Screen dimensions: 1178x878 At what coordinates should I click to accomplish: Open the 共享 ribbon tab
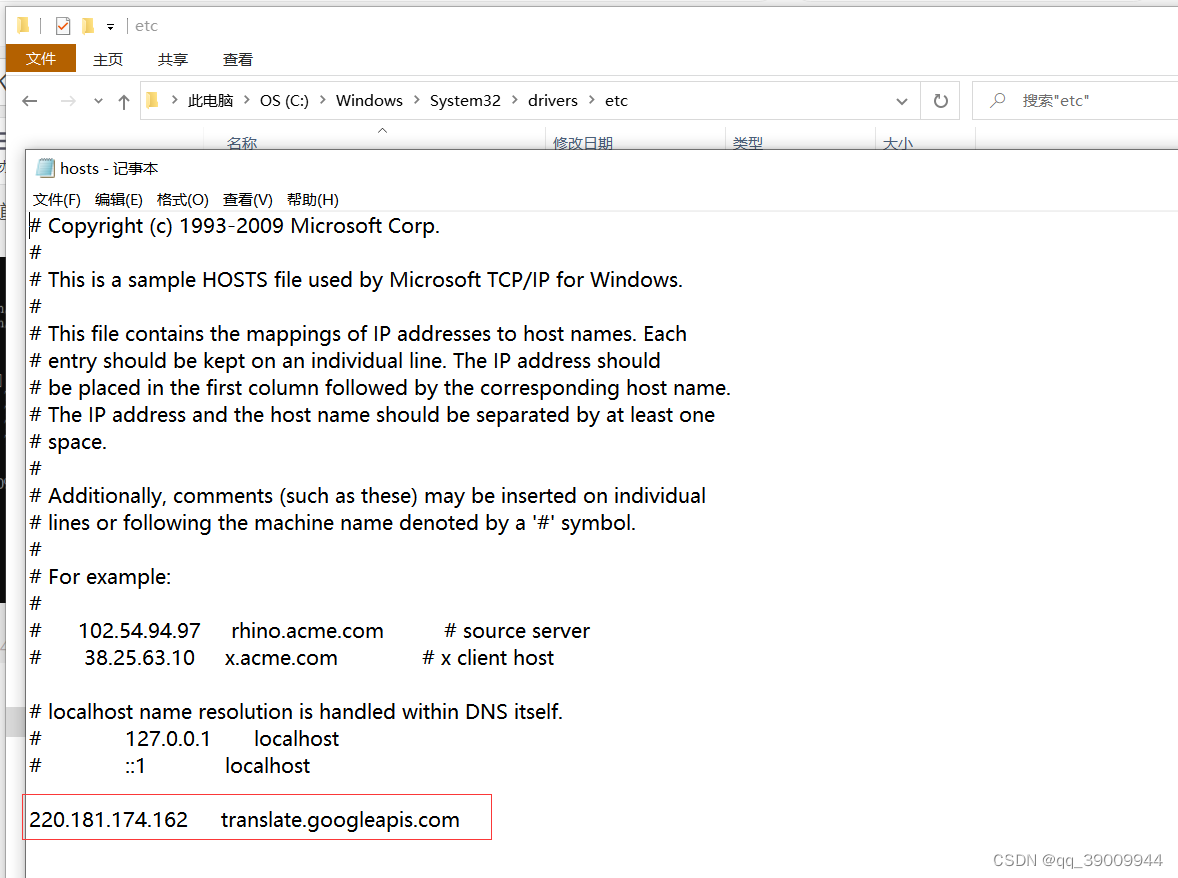pyautogui.click(x=173, y=59)
